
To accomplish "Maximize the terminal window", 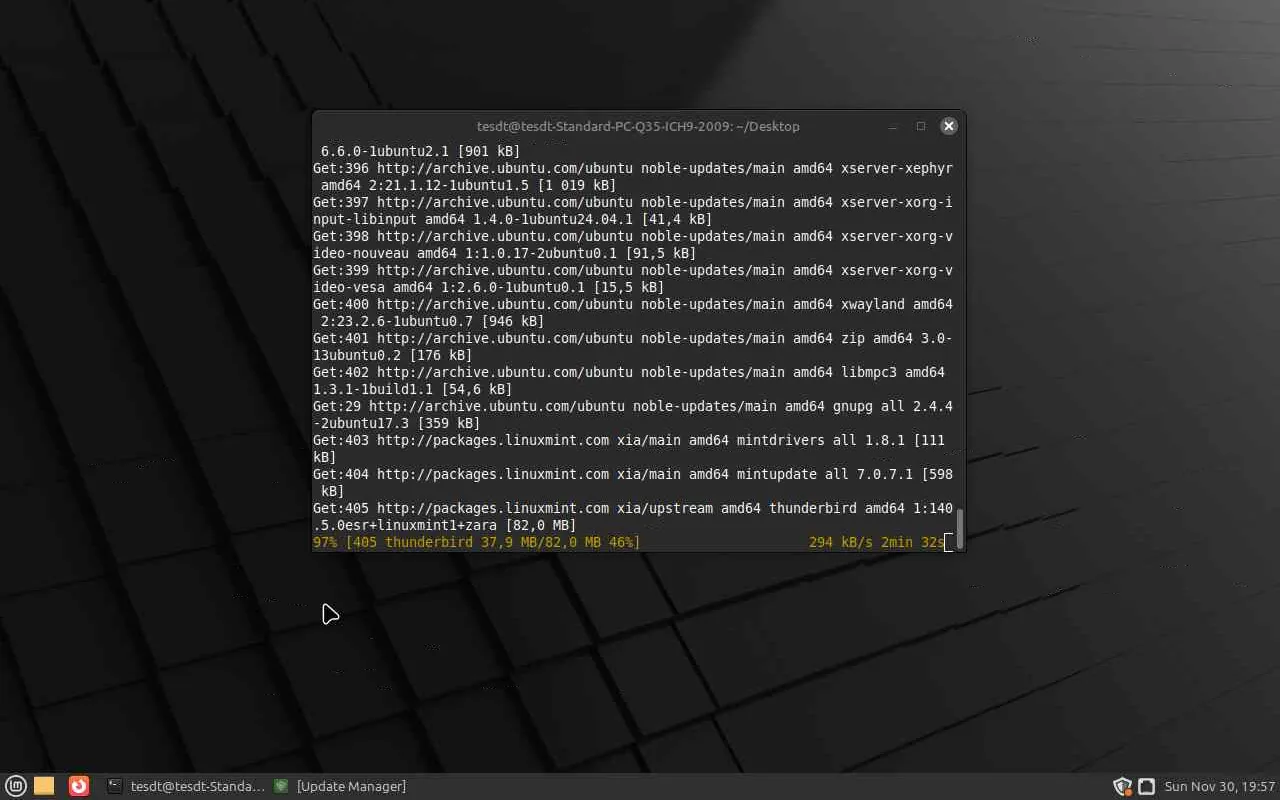I will [x=921, y=126].
